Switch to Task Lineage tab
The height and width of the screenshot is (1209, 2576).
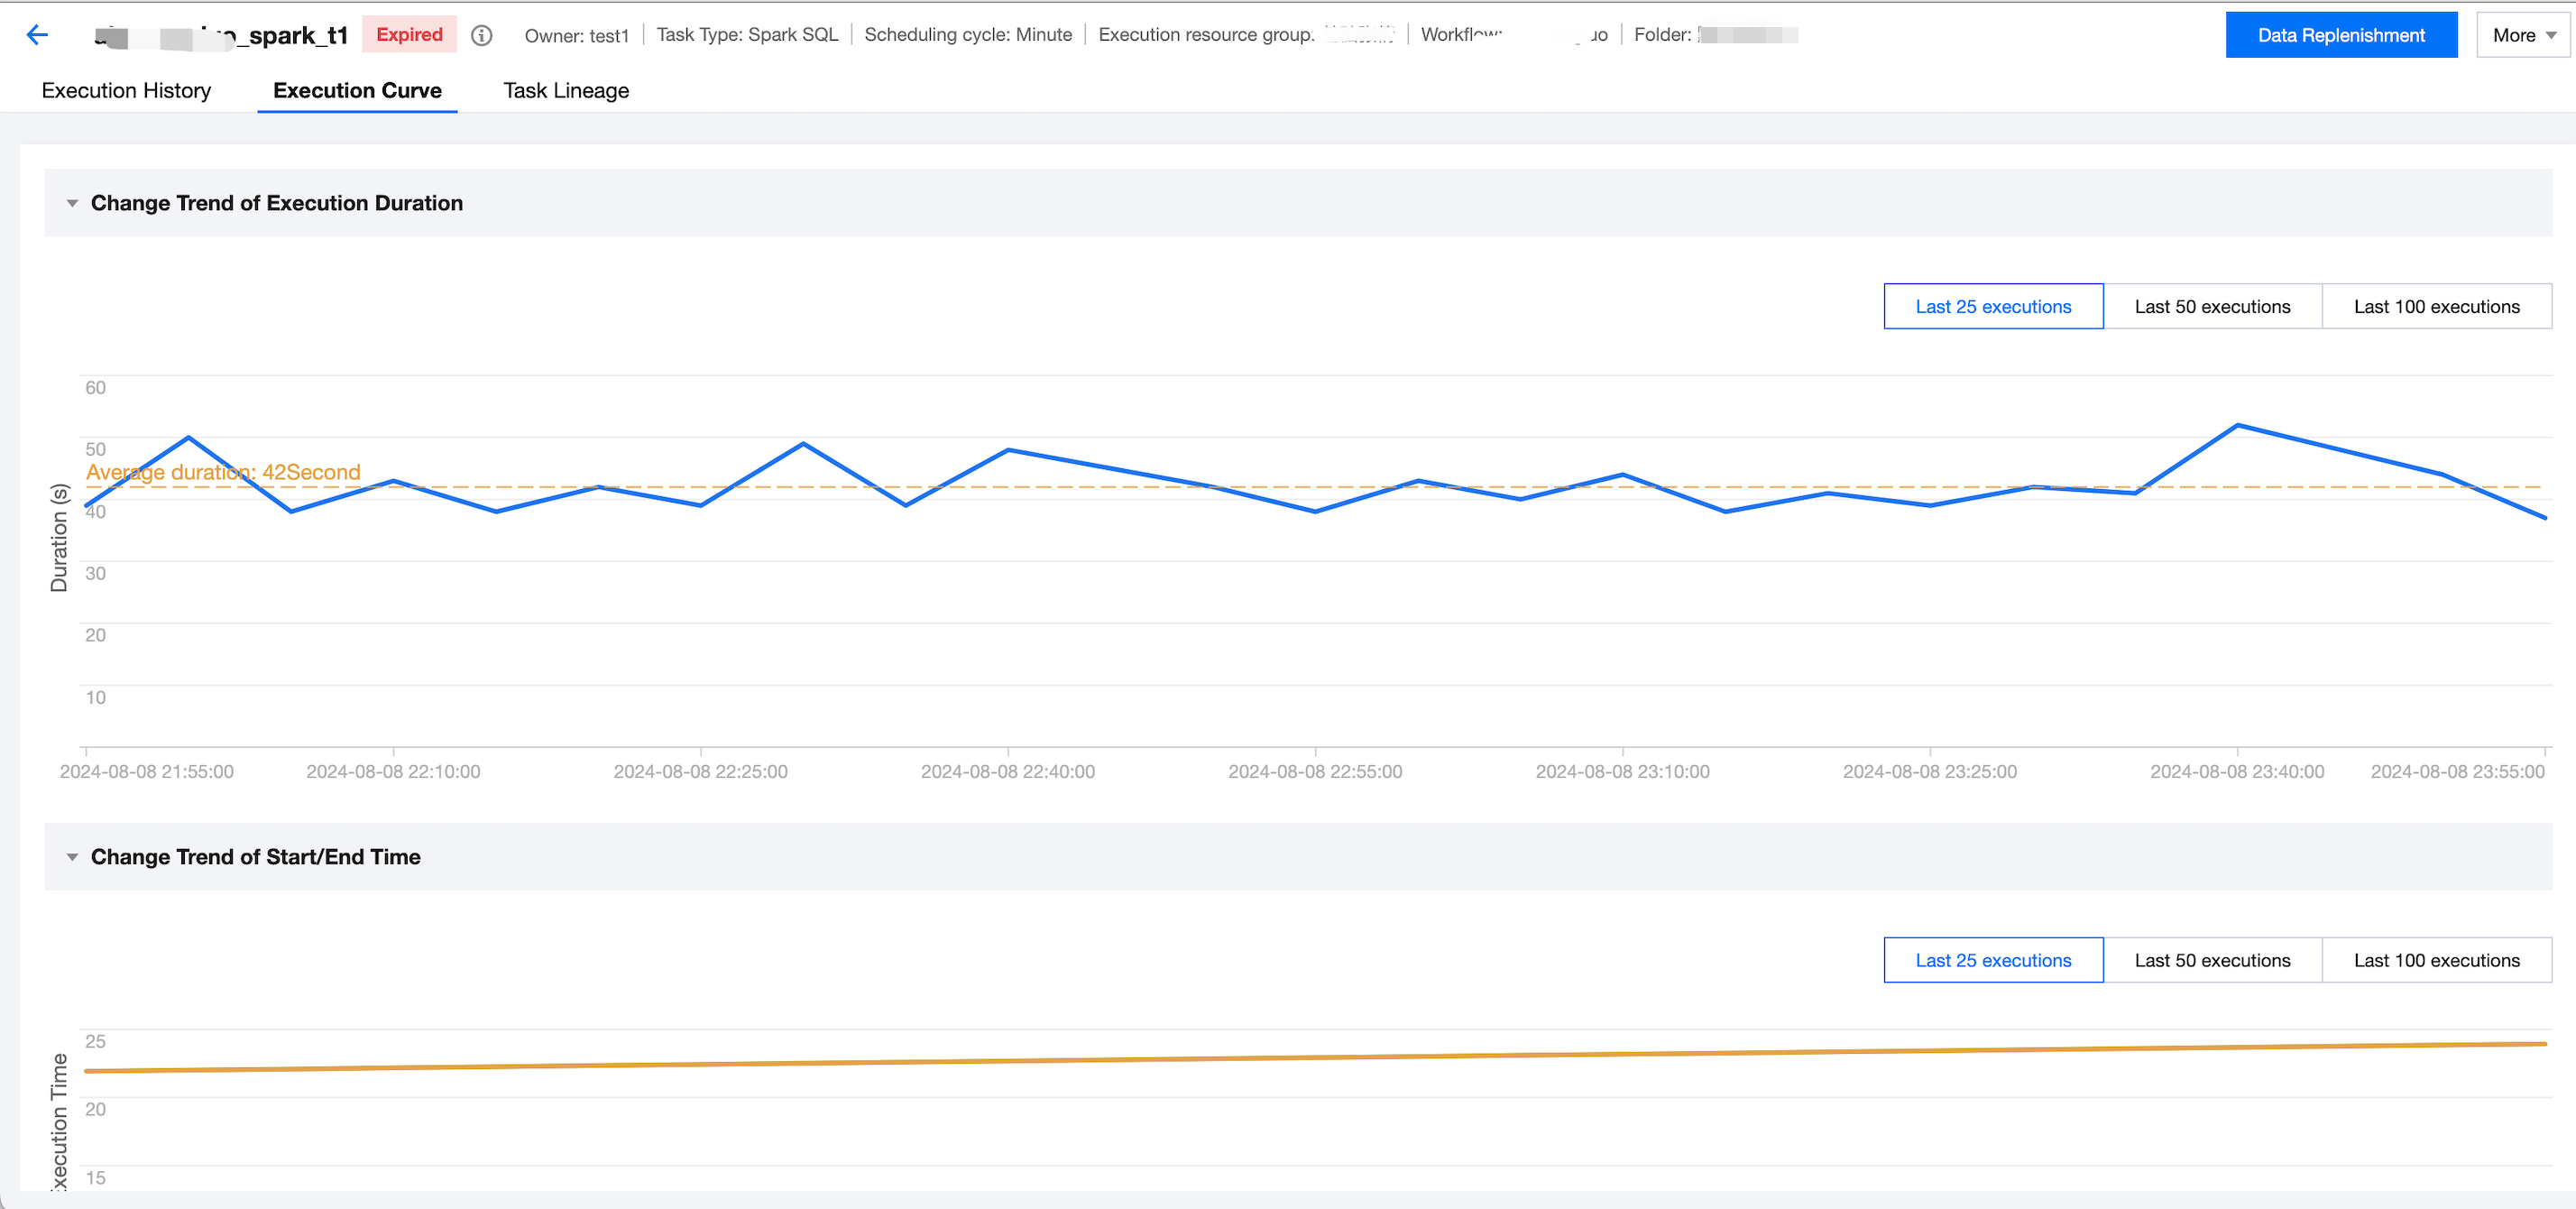coord(566,90)
